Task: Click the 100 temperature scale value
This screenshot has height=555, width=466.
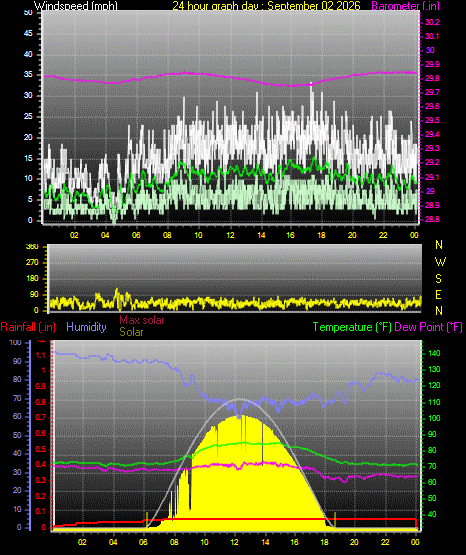Action: click(x=434, y=418)
